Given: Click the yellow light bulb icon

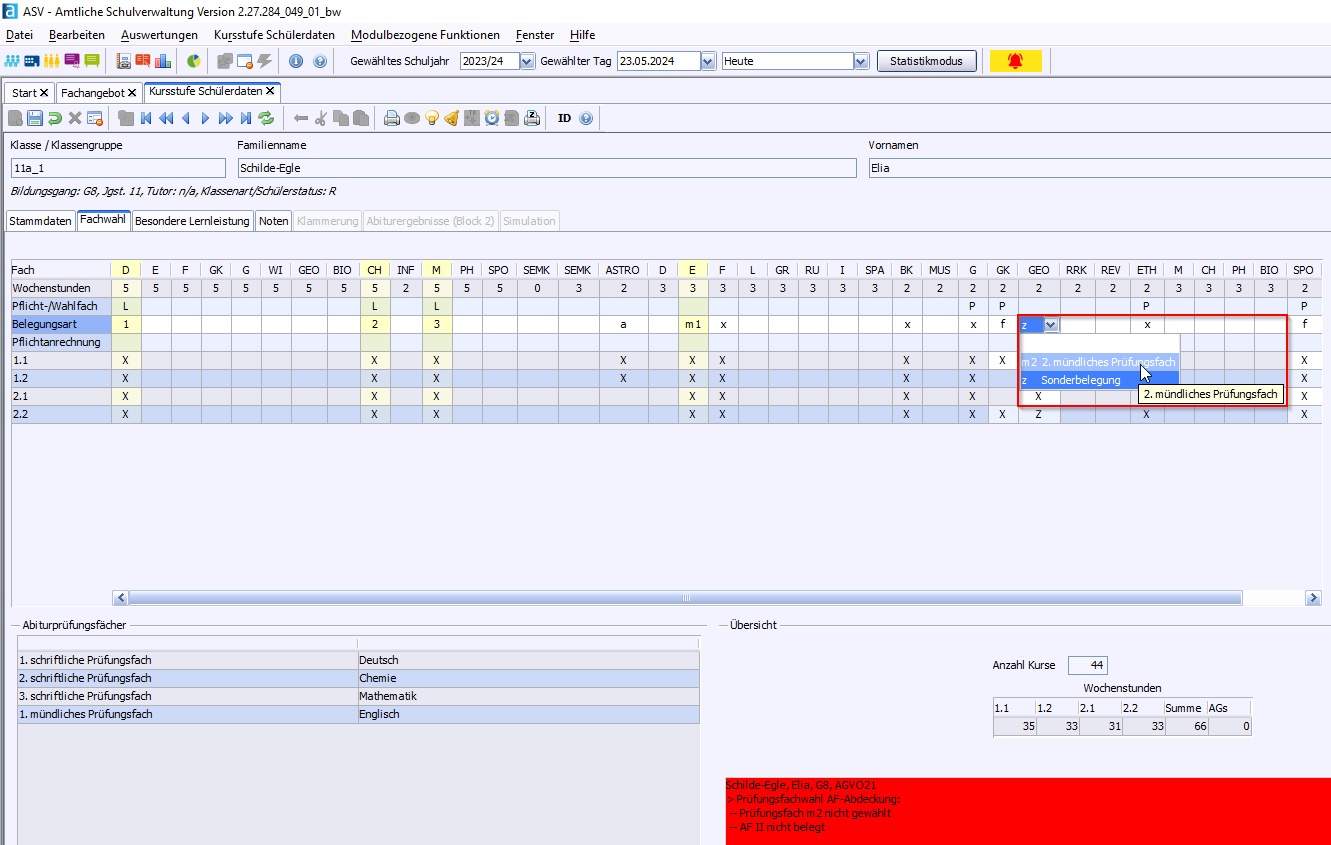Looking at the screenshot, I should (x=432, y=118).
